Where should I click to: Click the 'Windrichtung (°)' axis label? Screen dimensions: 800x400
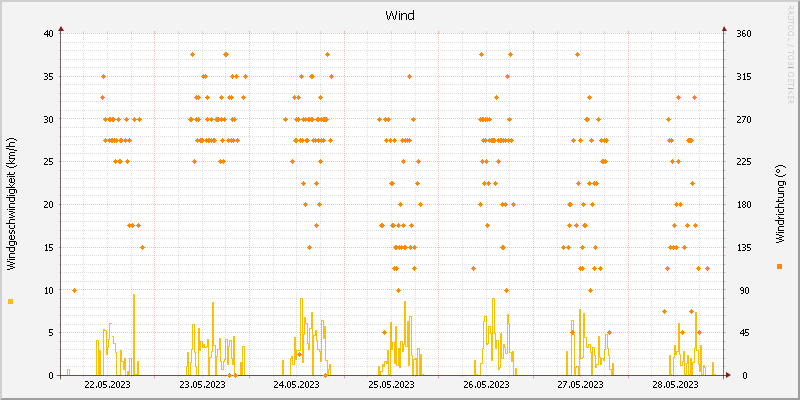(x=779, y=204)
